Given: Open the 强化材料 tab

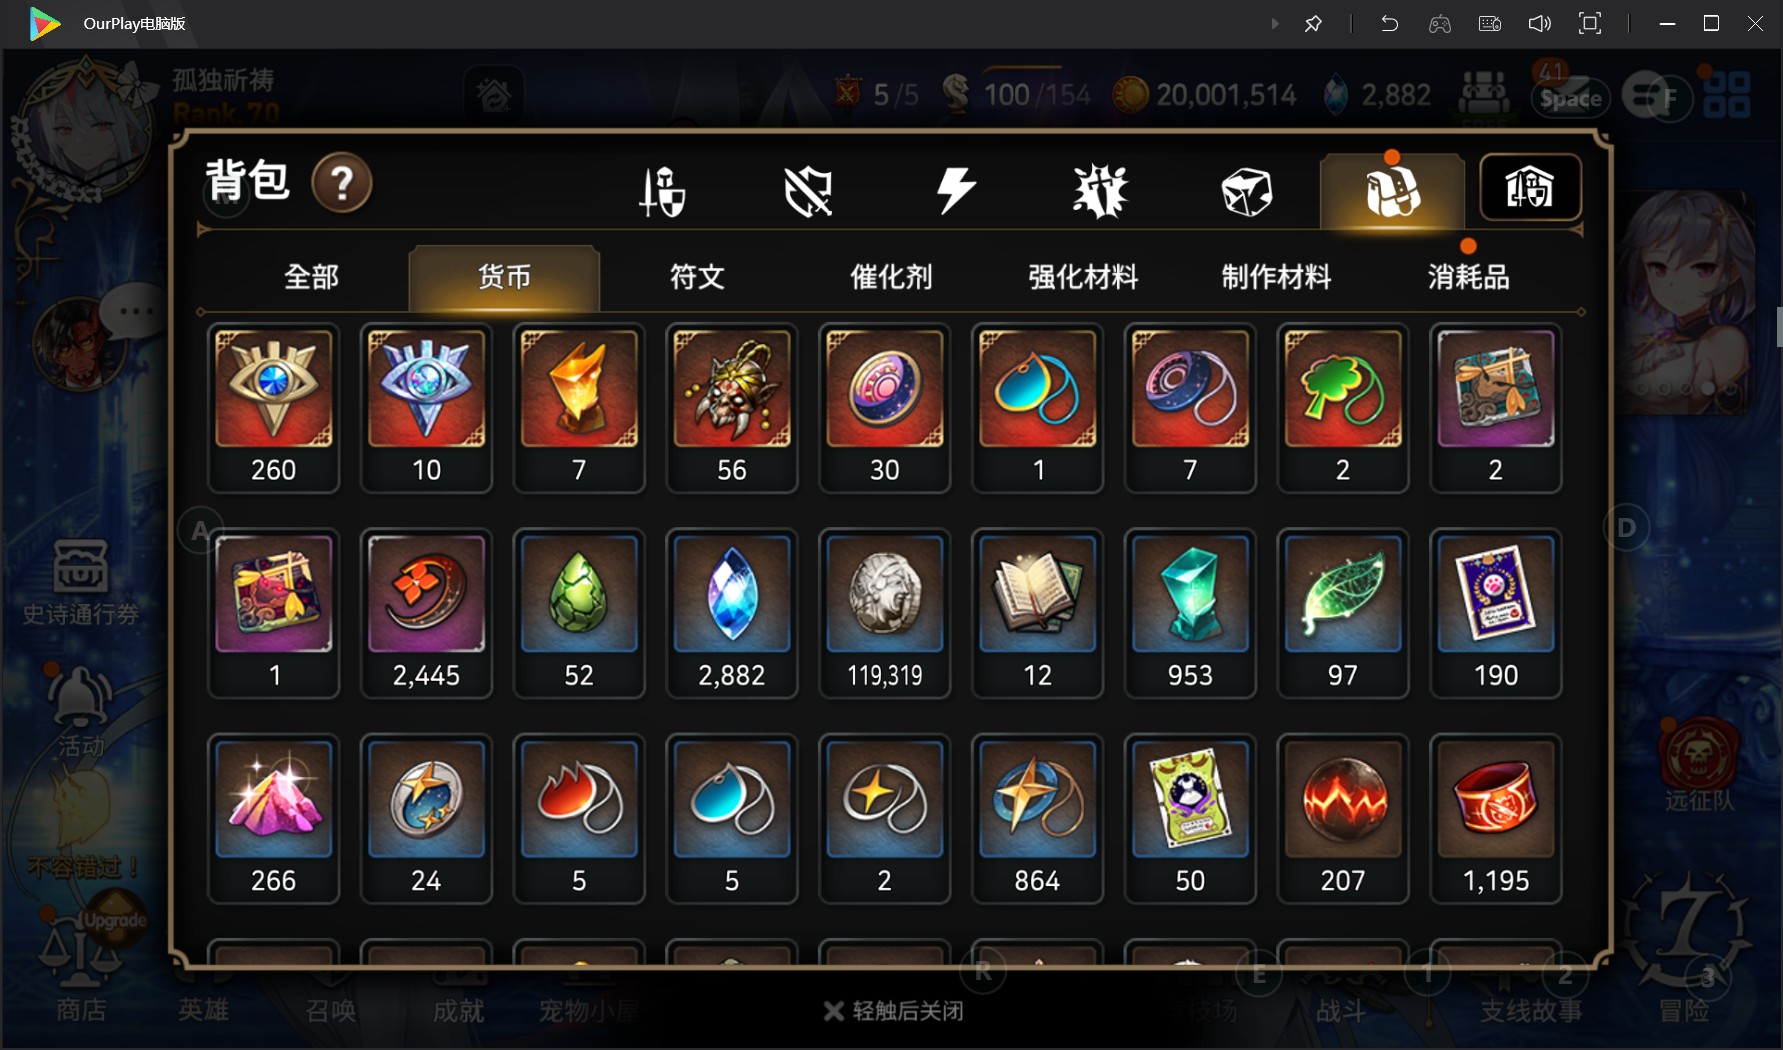Looking at the screenshot, I should [x=1083, y=277].
